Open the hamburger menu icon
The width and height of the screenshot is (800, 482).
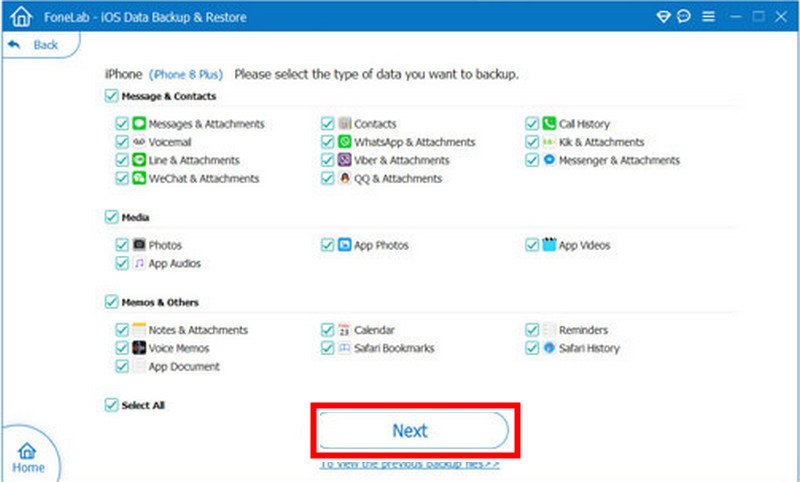point(708,17)
